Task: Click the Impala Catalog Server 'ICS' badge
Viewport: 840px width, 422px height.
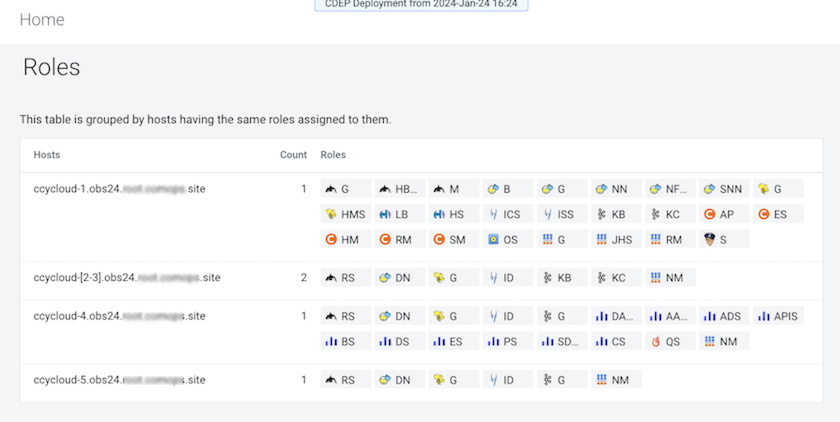Action: point(507,214)
